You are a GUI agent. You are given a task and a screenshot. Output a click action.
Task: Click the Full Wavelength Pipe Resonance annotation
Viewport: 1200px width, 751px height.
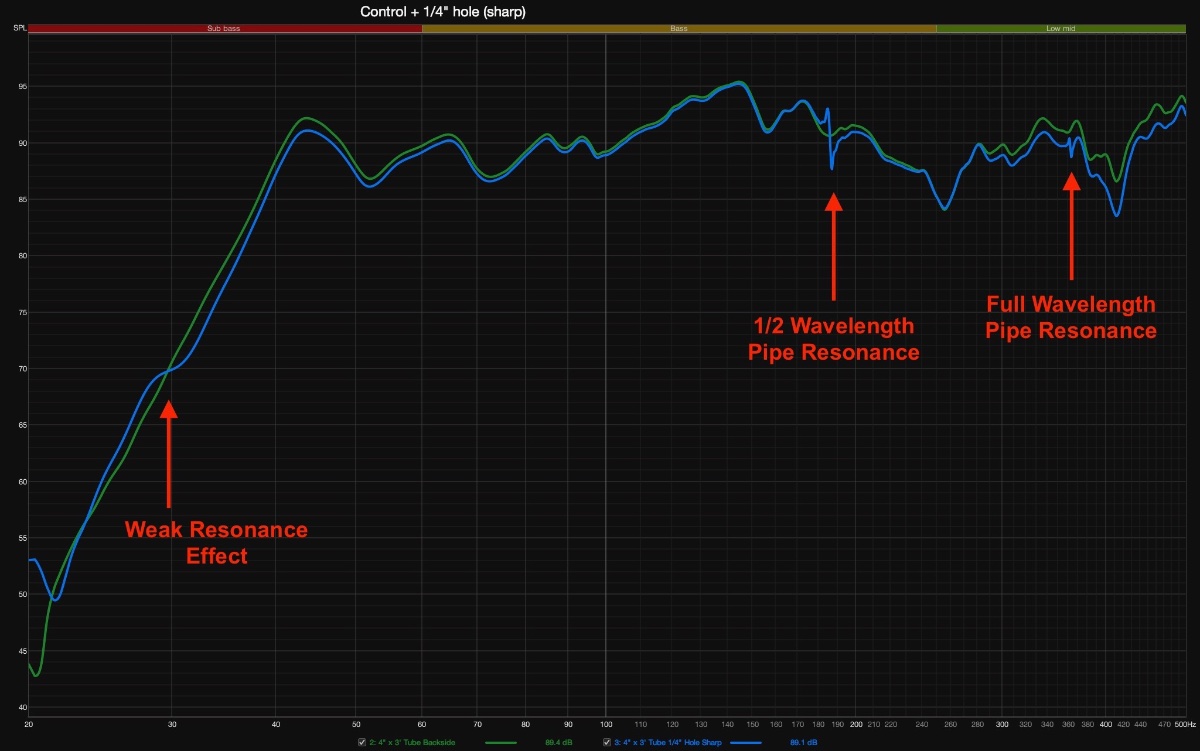click(1071, 317)
